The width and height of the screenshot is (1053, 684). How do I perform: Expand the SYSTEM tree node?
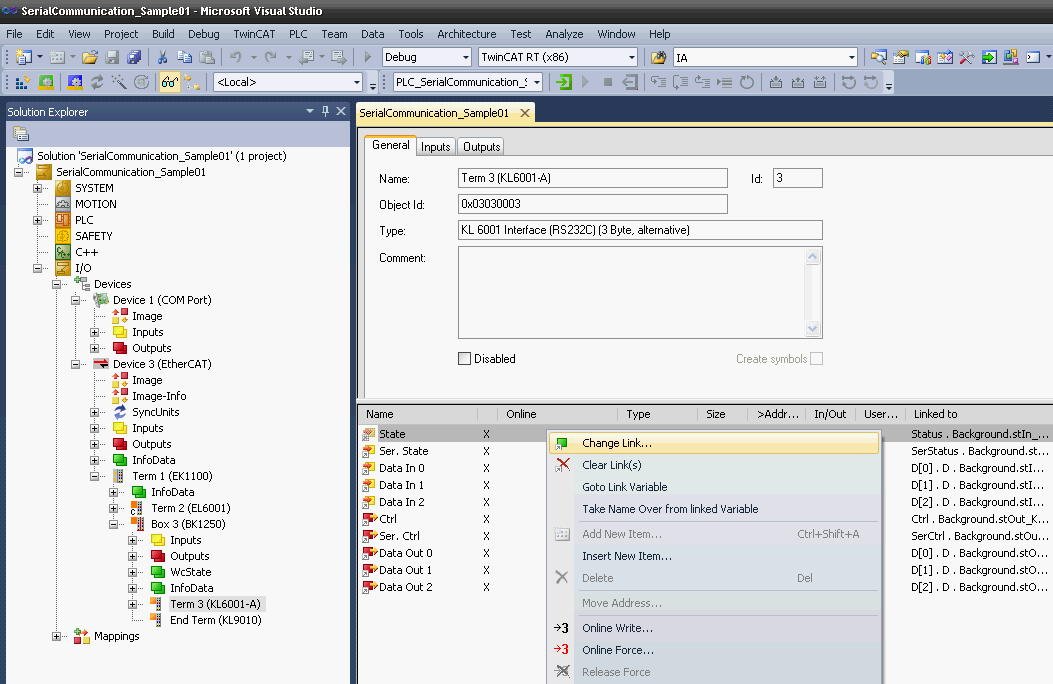pyautogui.click(x=38, y=189)
